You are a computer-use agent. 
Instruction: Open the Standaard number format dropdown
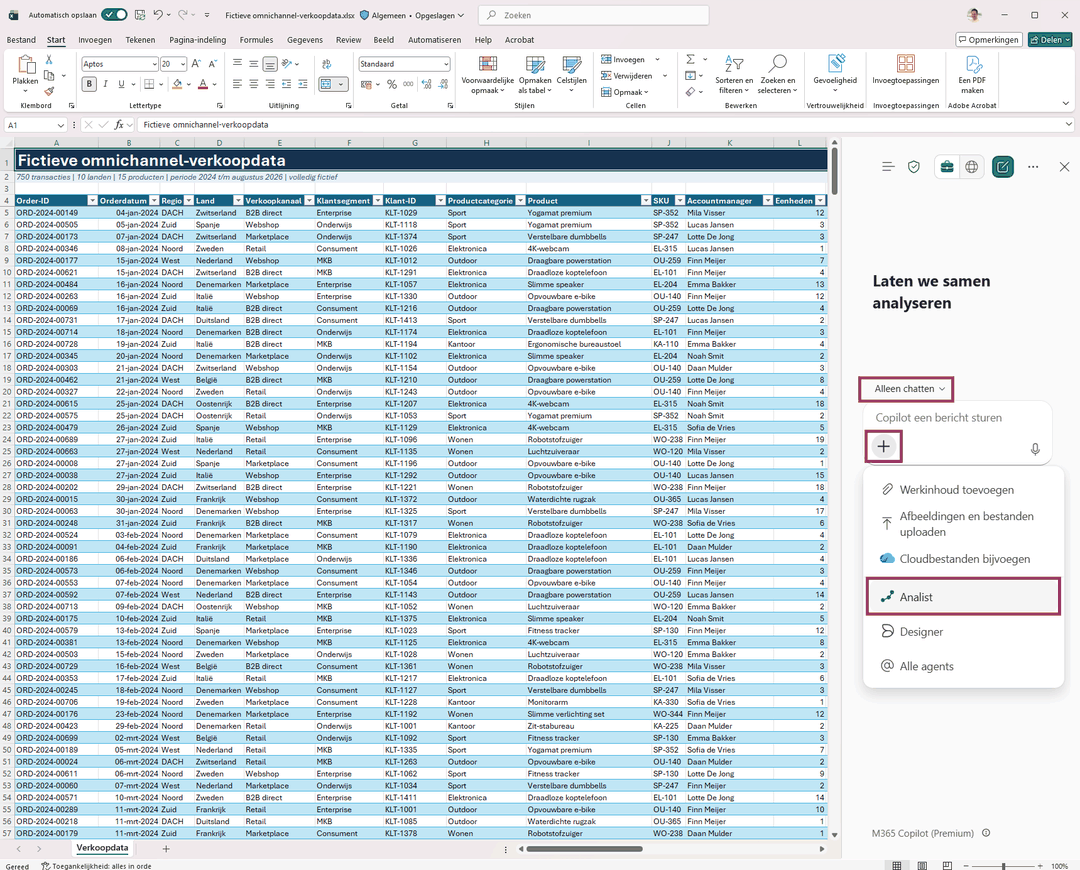click(446, 64)
